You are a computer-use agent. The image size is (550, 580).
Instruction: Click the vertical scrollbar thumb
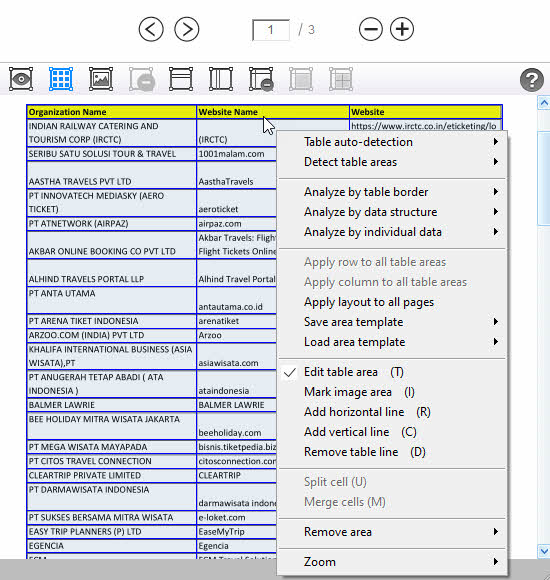point(543,178)
